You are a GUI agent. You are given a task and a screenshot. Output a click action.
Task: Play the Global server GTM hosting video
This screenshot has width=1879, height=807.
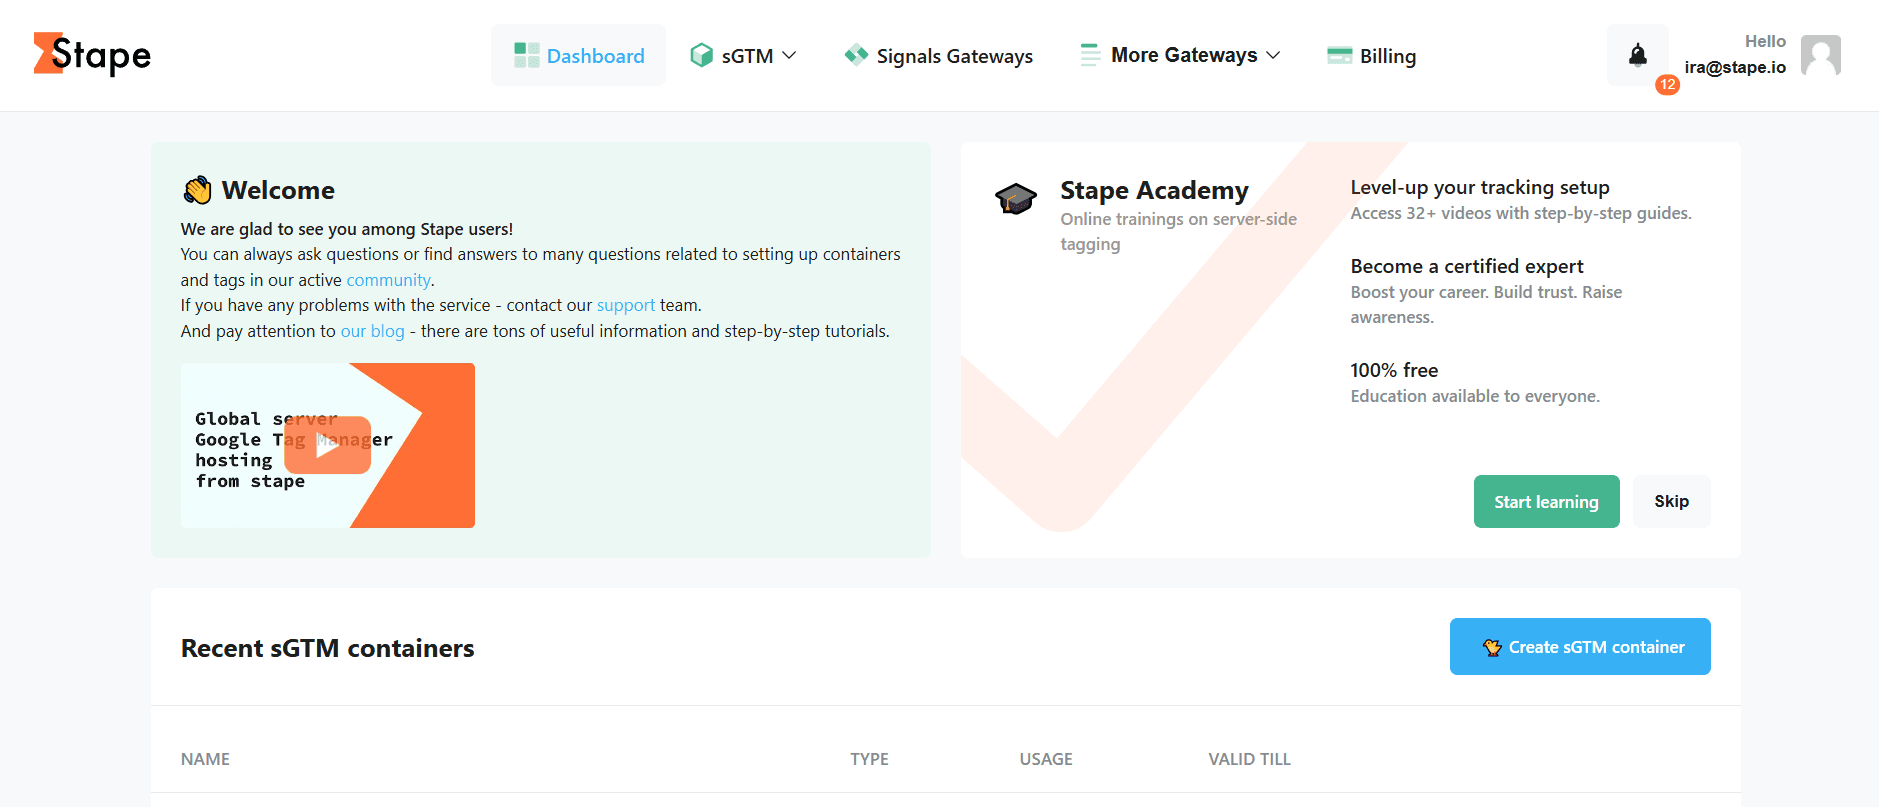coord(327,445)
